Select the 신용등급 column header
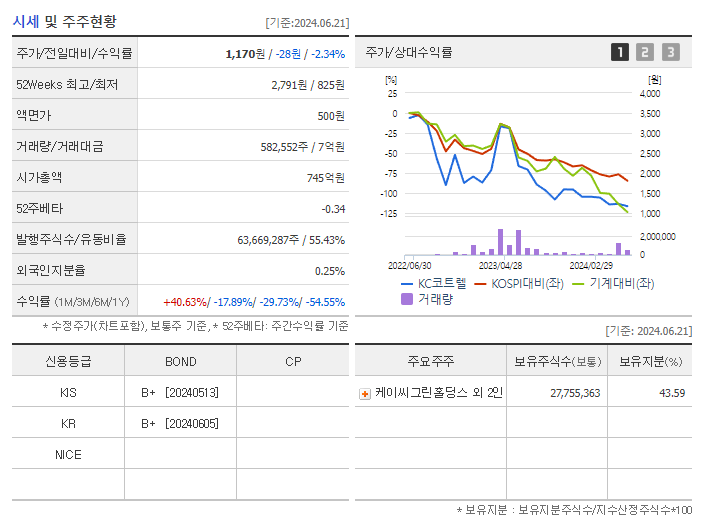The image size is (702, 525). click(68, 361)
